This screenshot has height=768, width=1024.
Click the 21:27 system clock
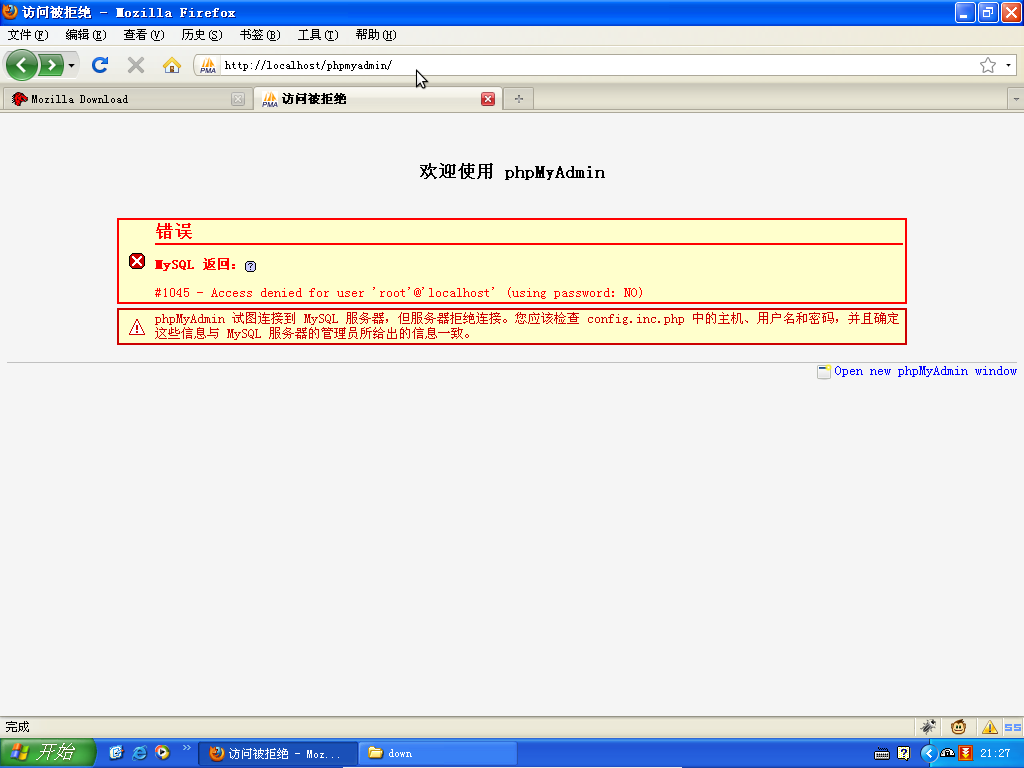click(995, 754)
